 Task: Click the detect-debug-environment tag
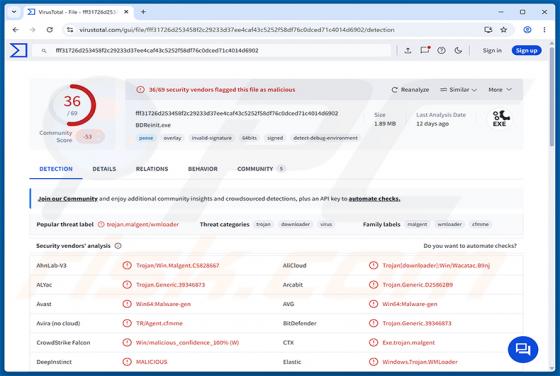(x=325, y=138)
